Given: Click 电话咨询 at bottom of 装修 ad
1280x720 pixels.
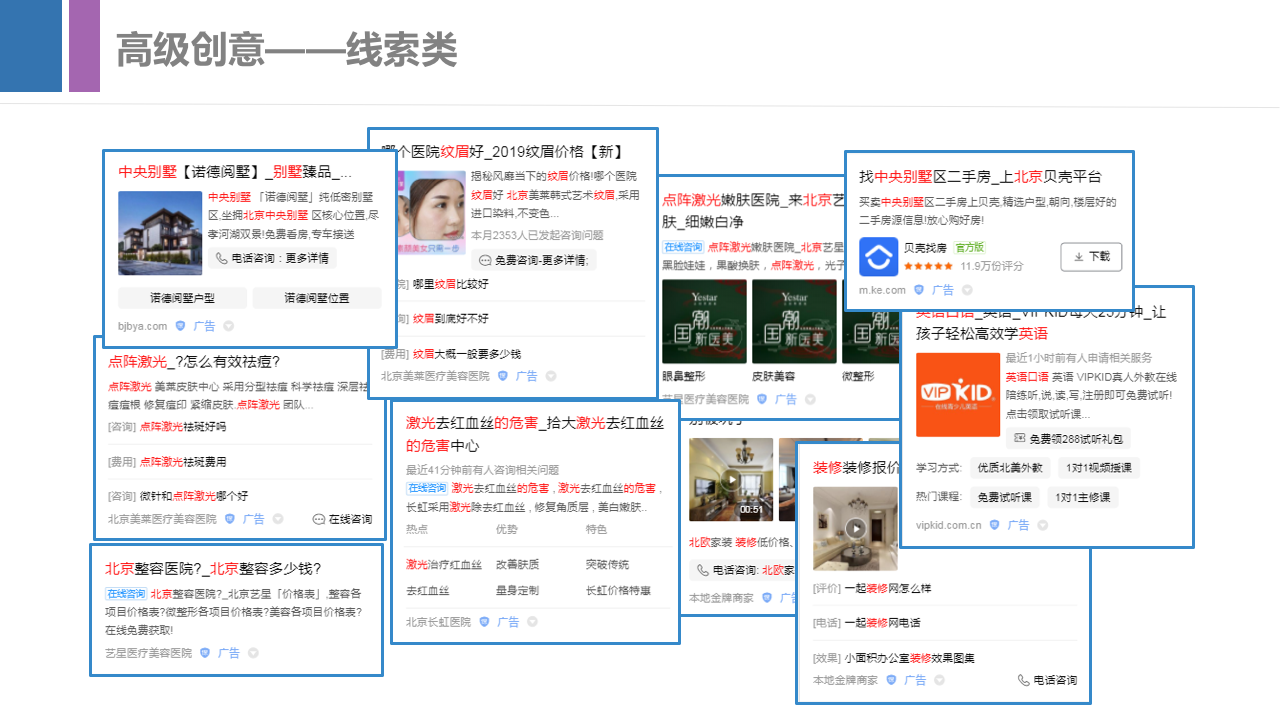Looking at the screenshot, I should [x=1047, y=680].
